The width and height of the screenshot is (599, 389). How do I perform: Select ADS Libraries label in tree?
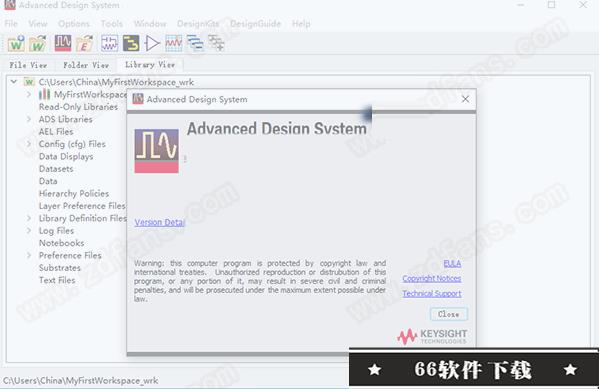(65, 119)
